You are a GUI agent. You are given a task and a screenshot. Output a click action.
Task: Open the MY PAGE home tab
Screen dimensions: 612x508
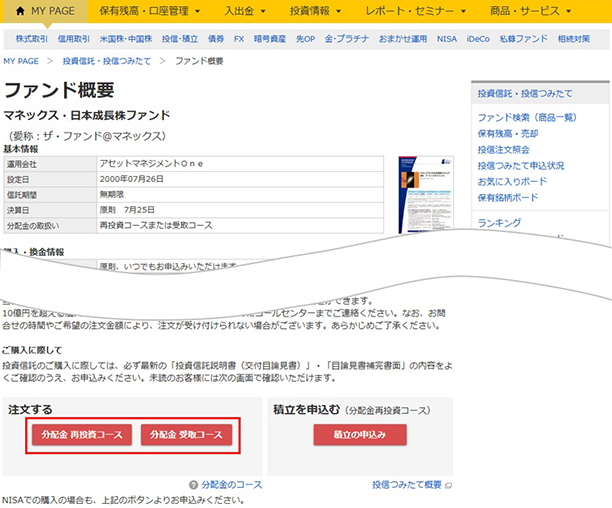[45, 11]
